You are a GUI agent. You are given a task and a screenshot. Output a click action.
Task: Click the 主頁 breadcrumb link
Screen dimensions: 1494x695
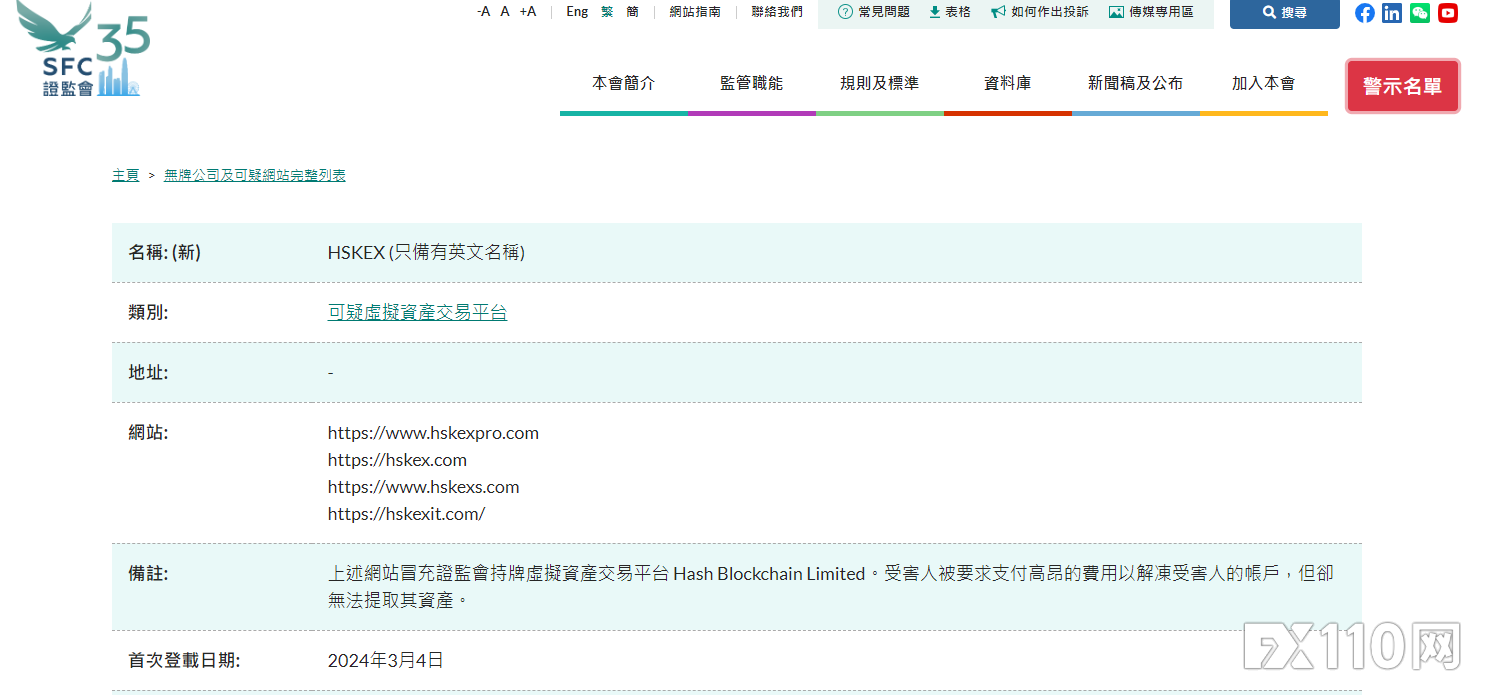point(125,174)
